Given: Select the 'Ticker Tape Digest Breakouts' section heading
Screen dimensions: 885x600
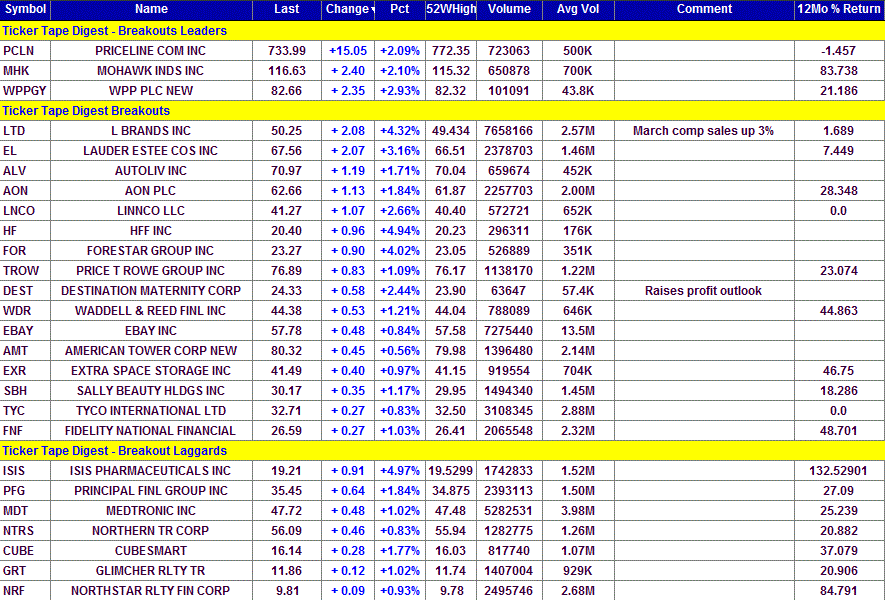Looking at the screenshot, I should click(442, 111).
